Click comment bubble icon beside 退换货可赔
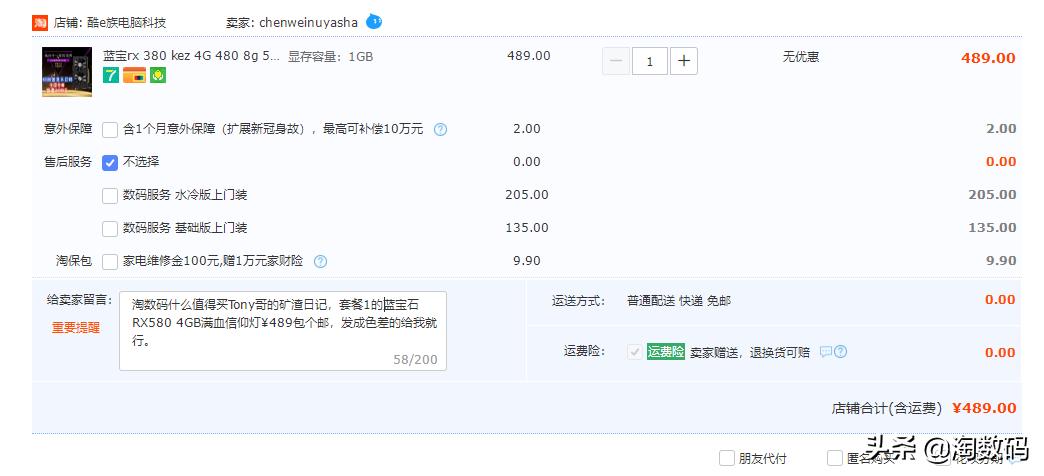 click(826, 352)
